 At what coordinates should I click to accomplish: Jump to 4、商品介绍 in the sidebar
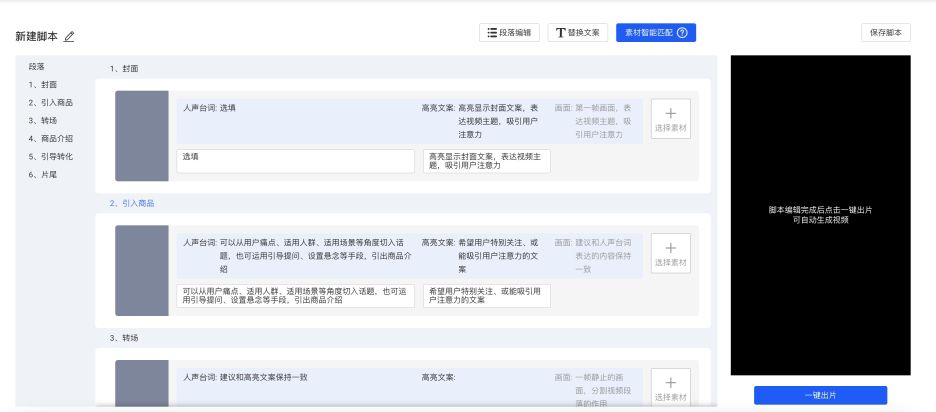pos(51,139)
